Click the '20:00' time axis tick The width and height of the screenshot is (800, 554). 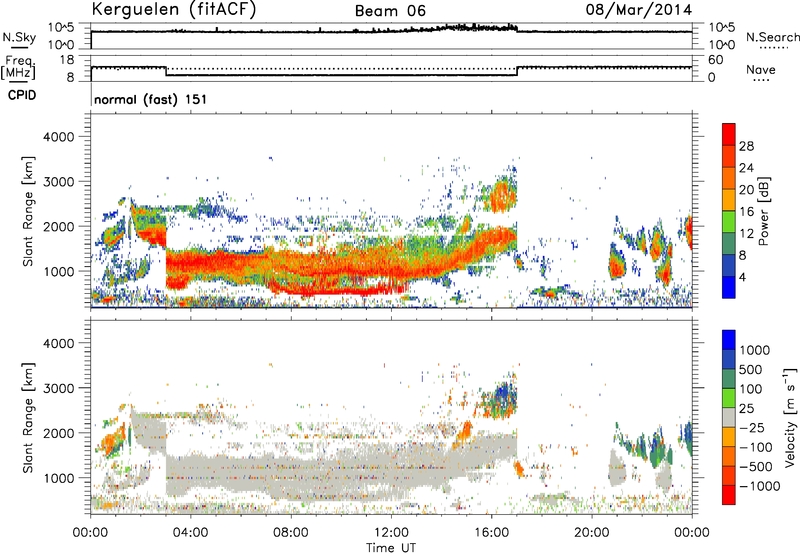tap(592, 533)
